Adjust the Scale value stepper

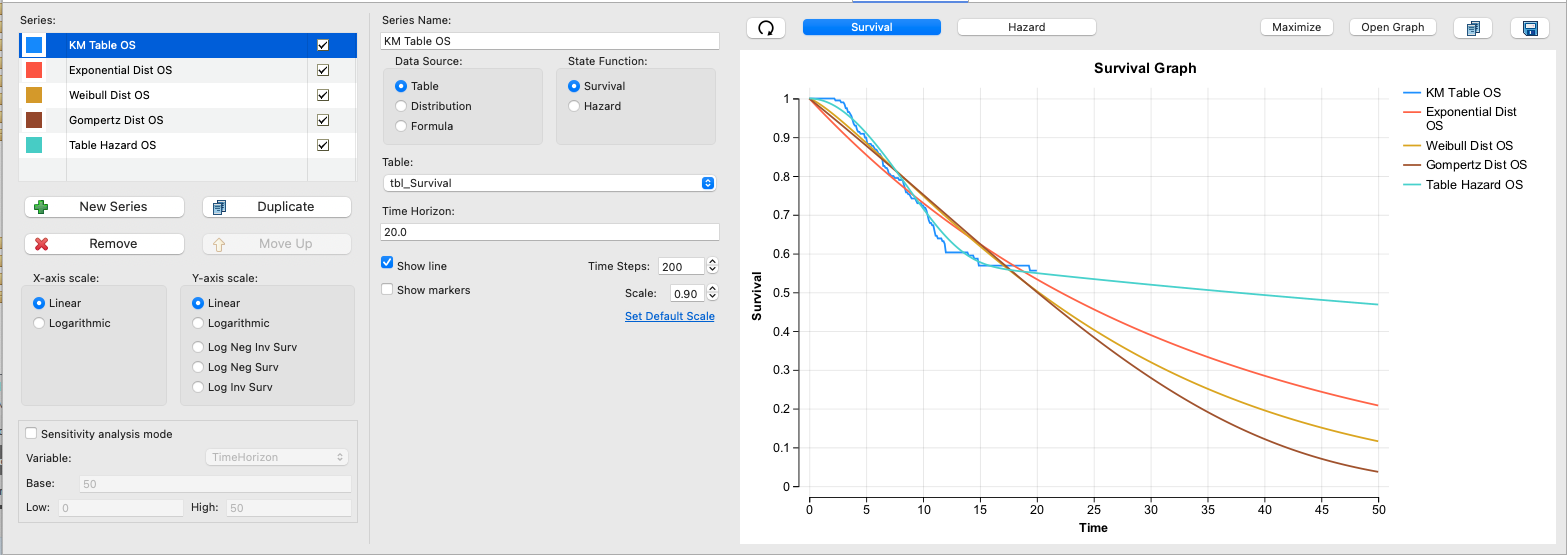[712, 293]
